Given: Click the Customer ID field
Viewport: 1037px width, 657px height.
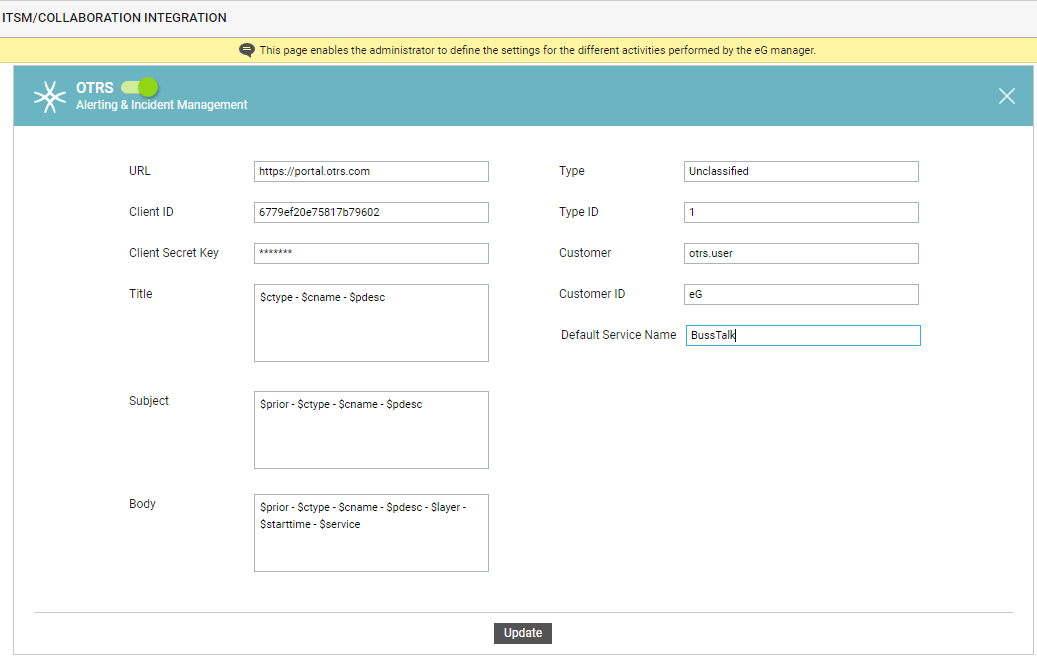Looking at the screenshot, I should [801, 294].
